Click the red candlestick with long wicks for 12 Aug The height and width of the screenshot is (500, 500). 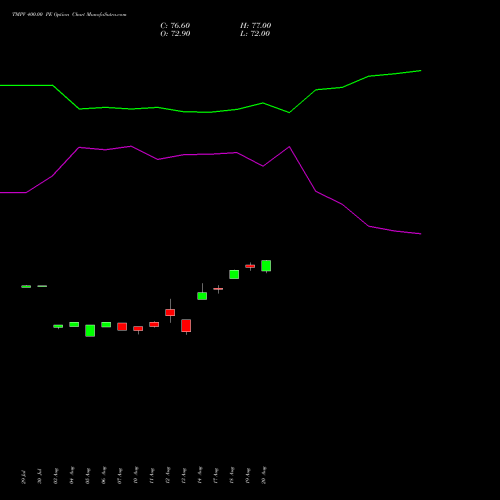(x=170, y=312)
